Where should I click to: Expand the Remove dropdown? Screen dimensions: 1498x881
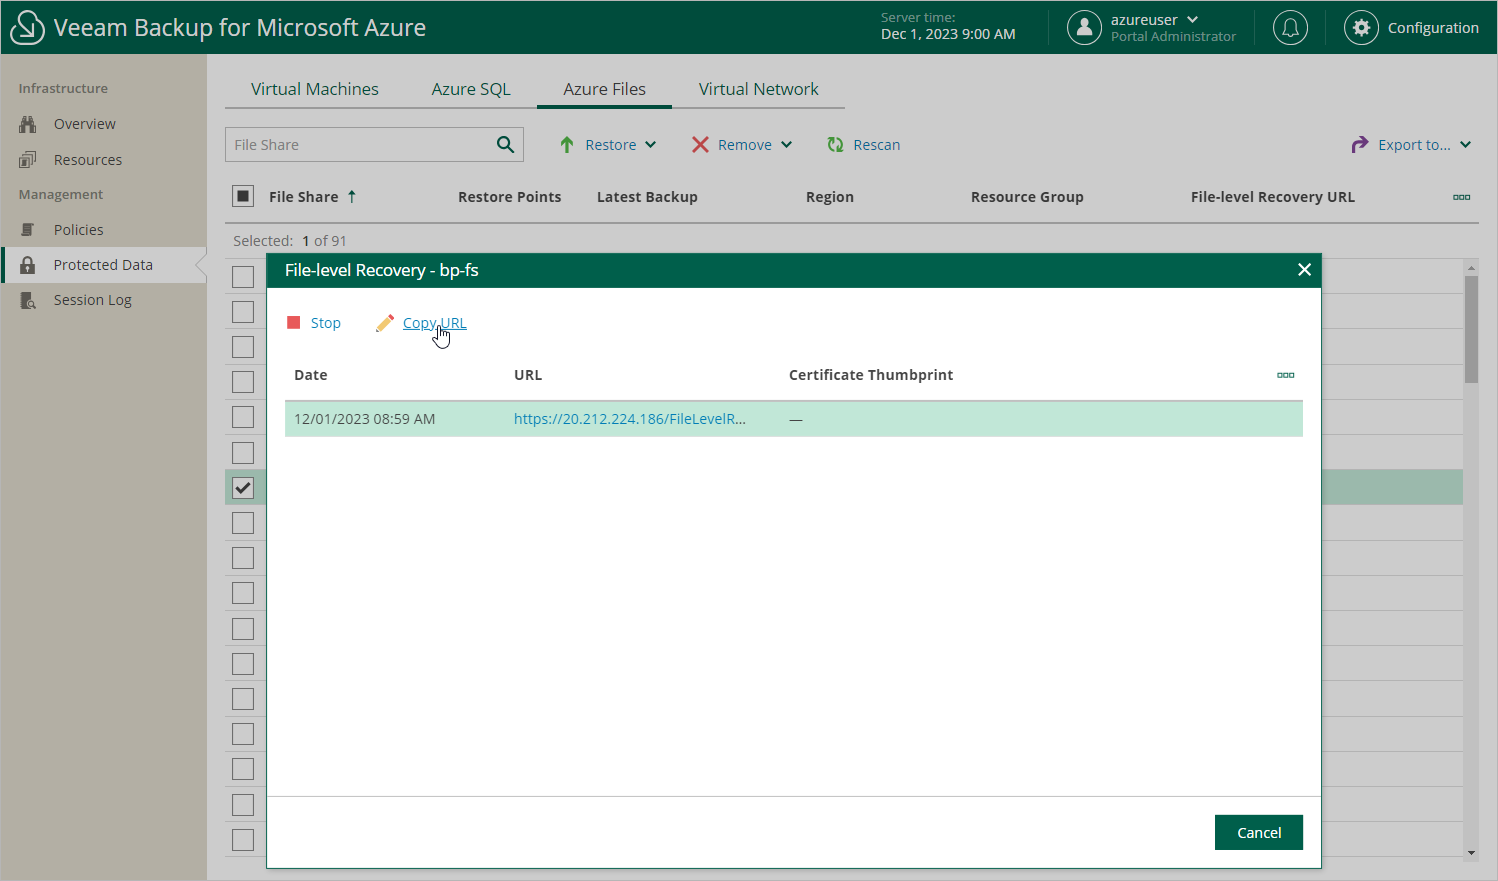click(787, 145)
